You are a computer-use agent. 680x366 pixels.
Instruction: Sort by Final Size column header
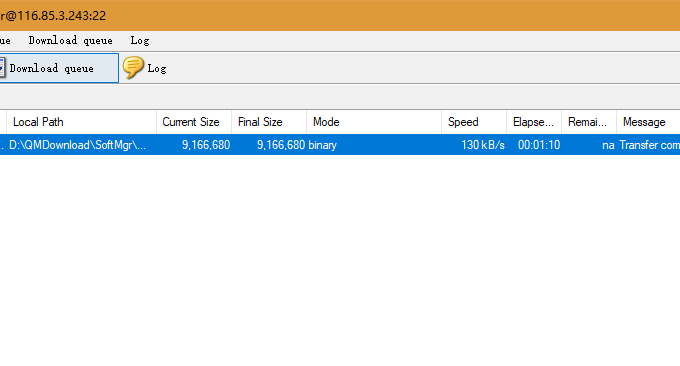[x=269, y=122]
